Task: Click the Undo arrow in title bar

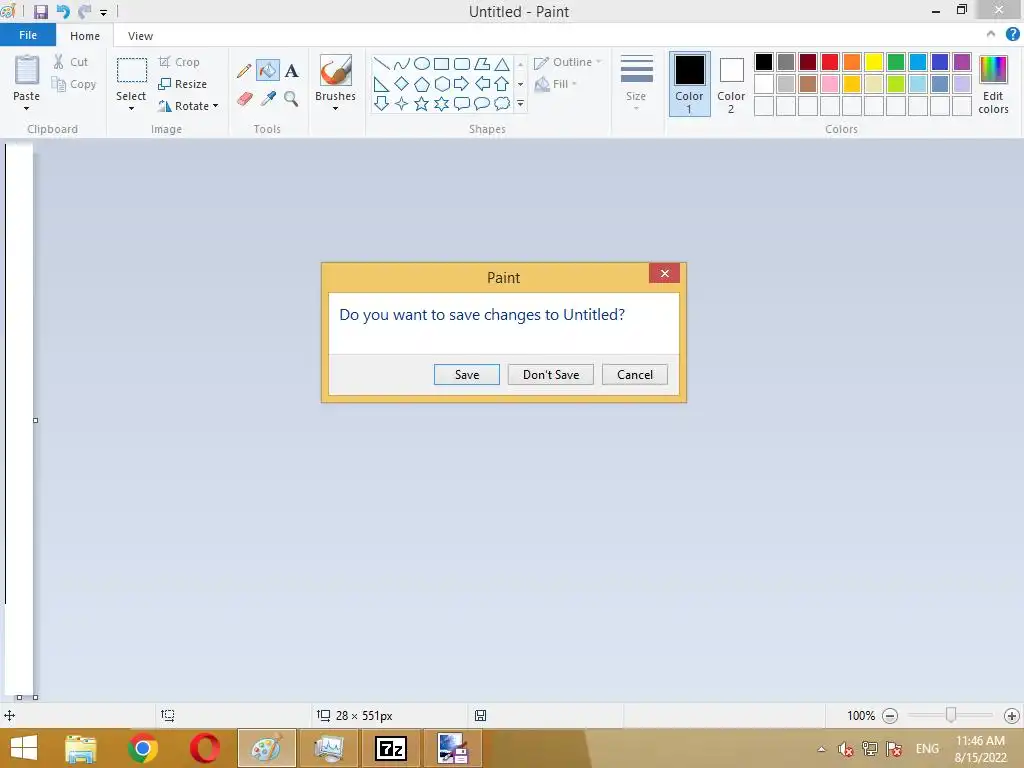Action: (63, 12)
